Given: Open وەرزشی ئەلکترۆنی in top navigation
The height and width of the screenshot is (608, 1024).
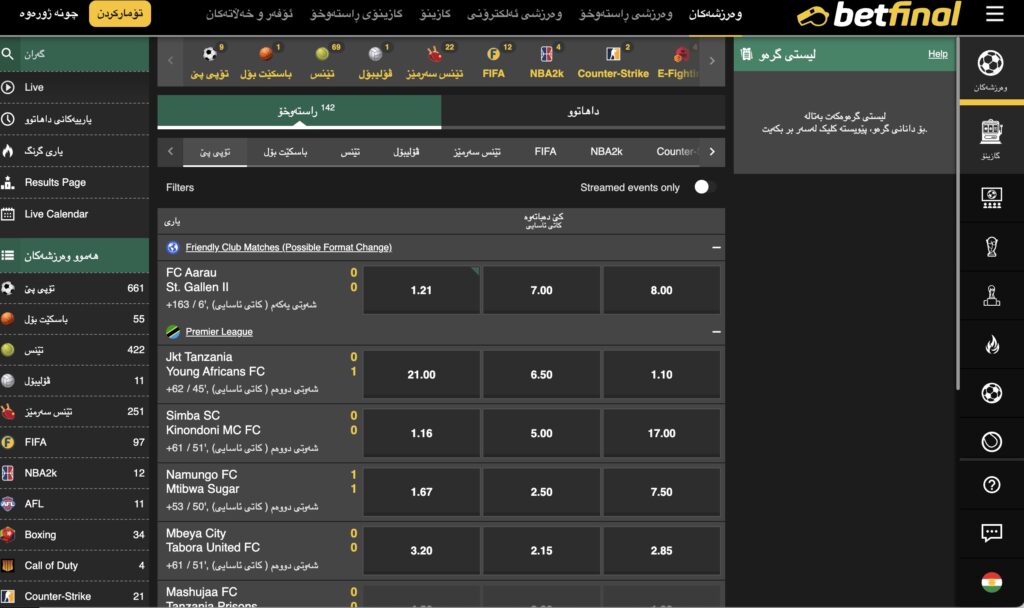Looking at the screenshot, I should pyautogui.click(x=515, y=14).
